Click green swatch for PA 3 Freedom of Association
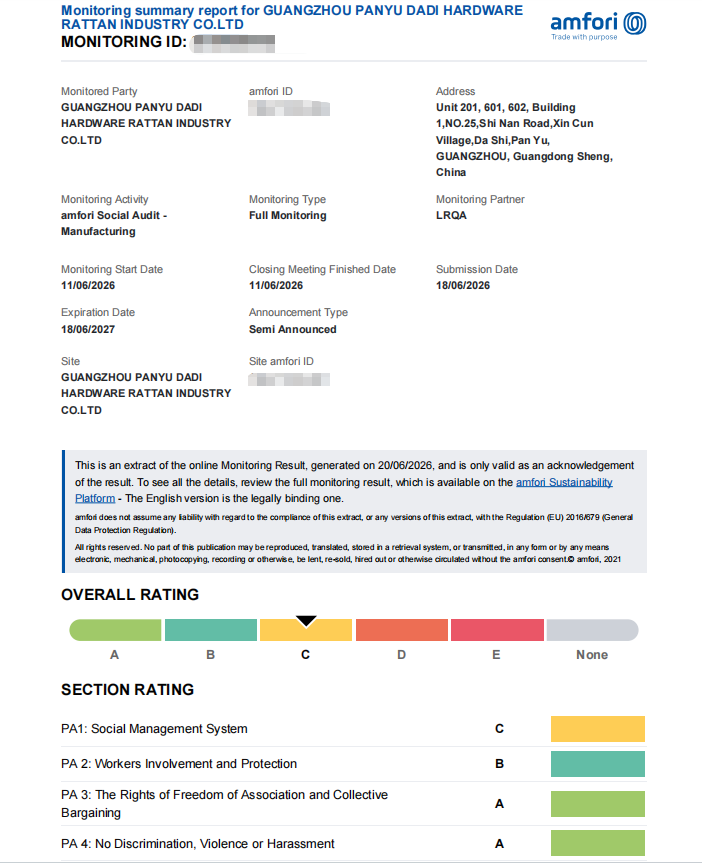 [597, 804]
